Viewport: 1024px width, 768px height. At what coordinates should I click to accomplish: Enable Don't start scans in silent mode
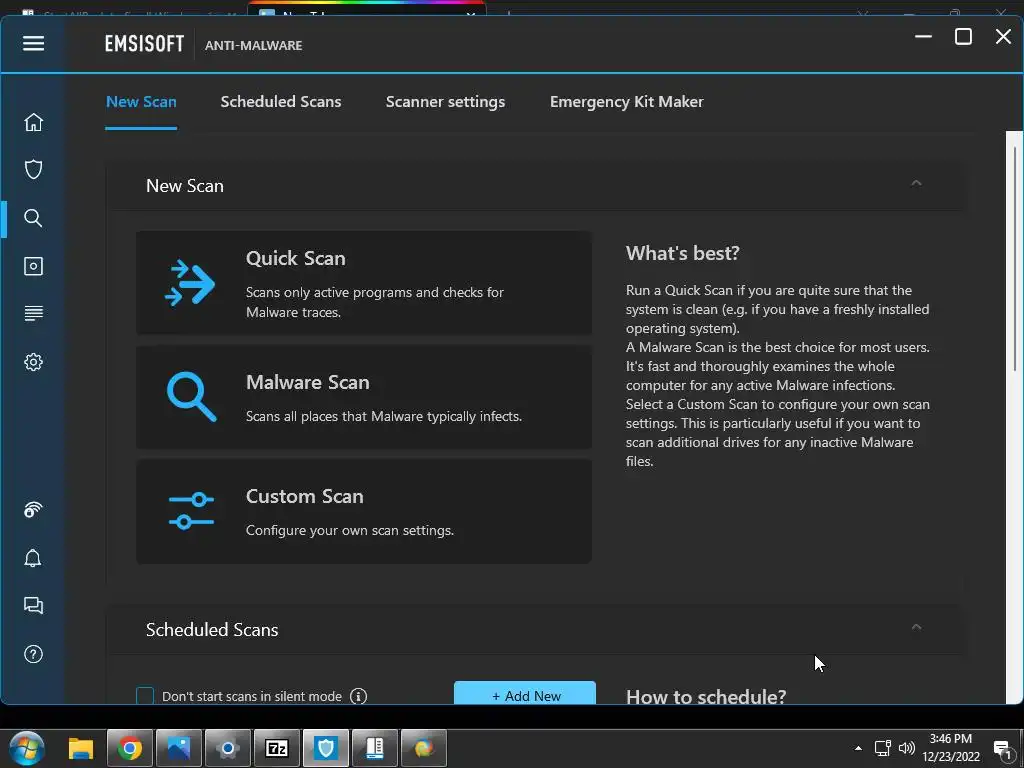(145, 696)
